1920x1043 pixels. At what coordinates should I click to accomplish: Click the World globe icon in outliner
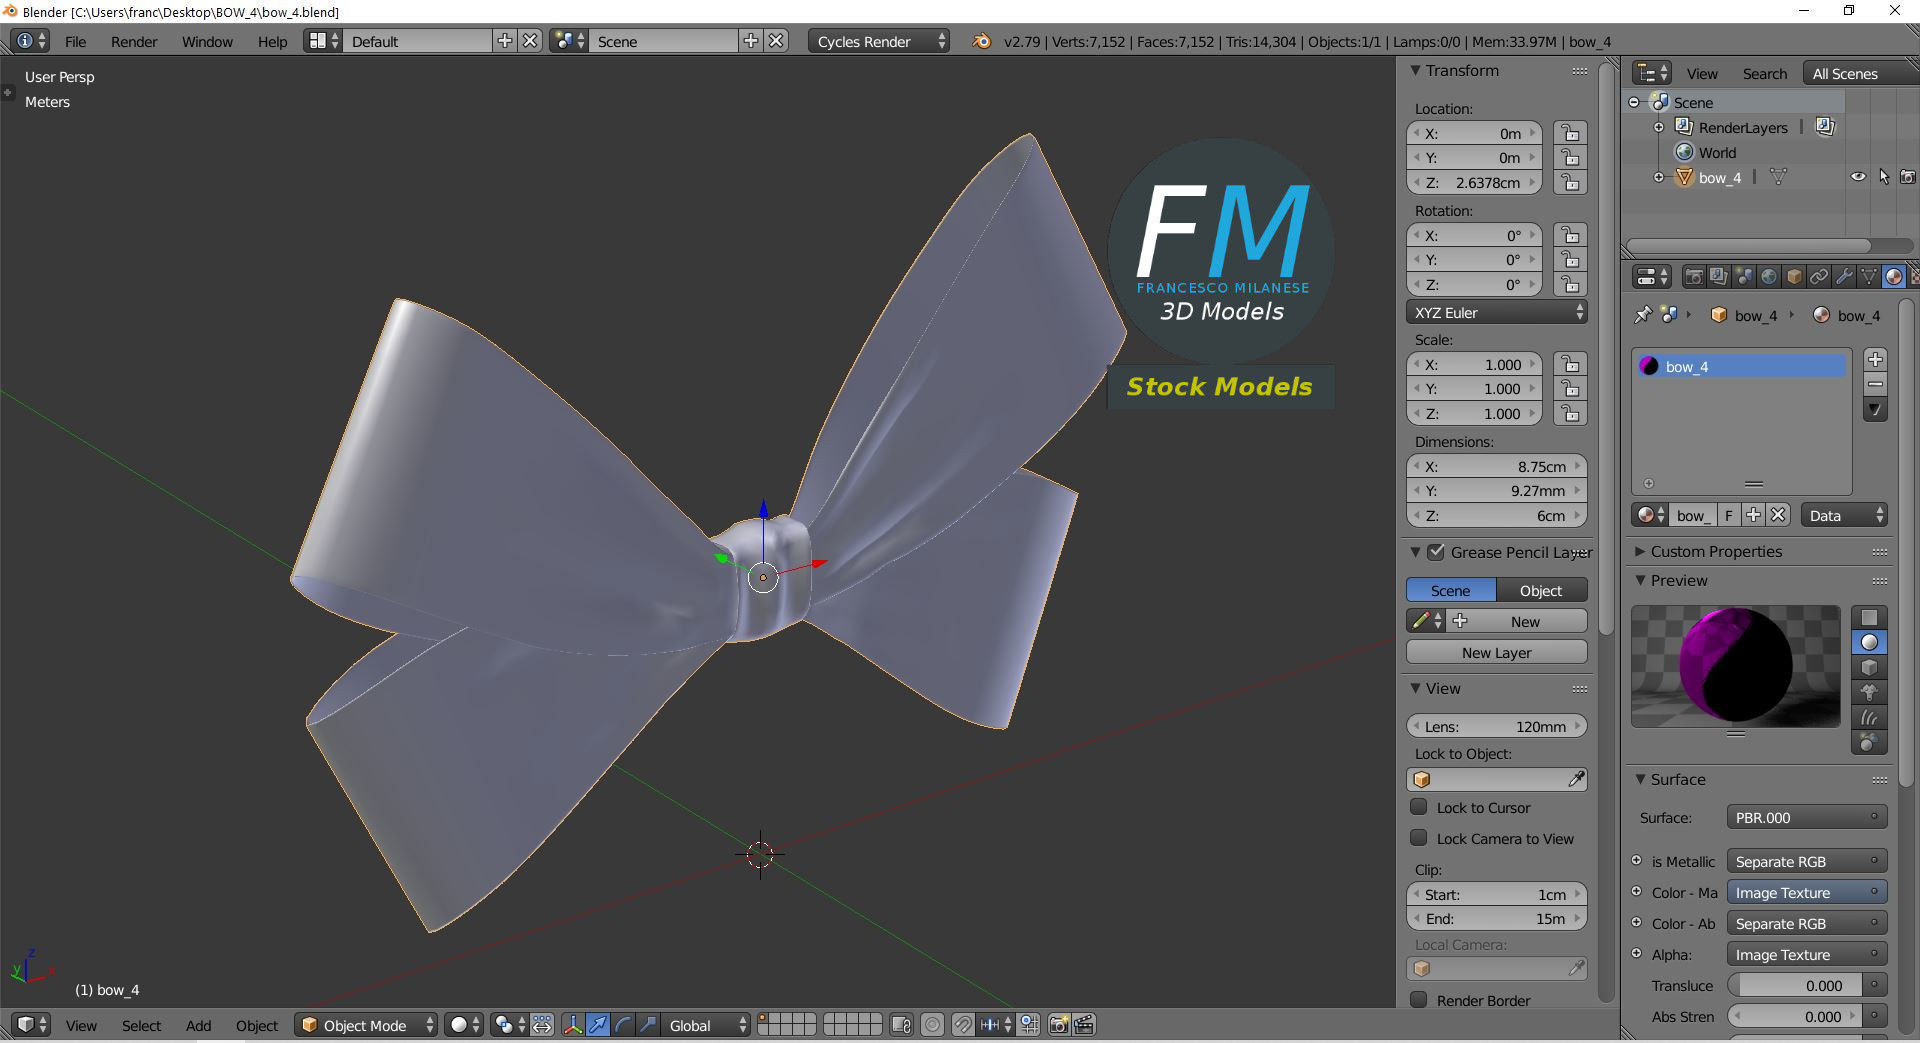1685,152
